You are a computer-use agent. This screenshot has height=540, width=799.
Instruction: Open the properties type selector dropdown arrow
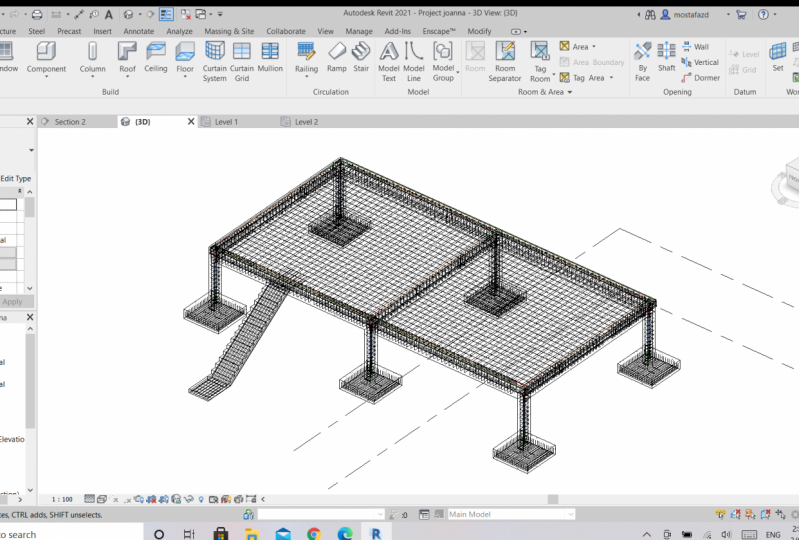pos(31,150)
